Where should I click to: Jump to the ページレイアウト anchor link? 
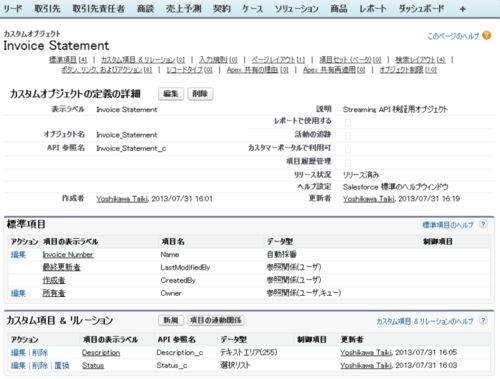pyautogui.click(x=278, y=60)
